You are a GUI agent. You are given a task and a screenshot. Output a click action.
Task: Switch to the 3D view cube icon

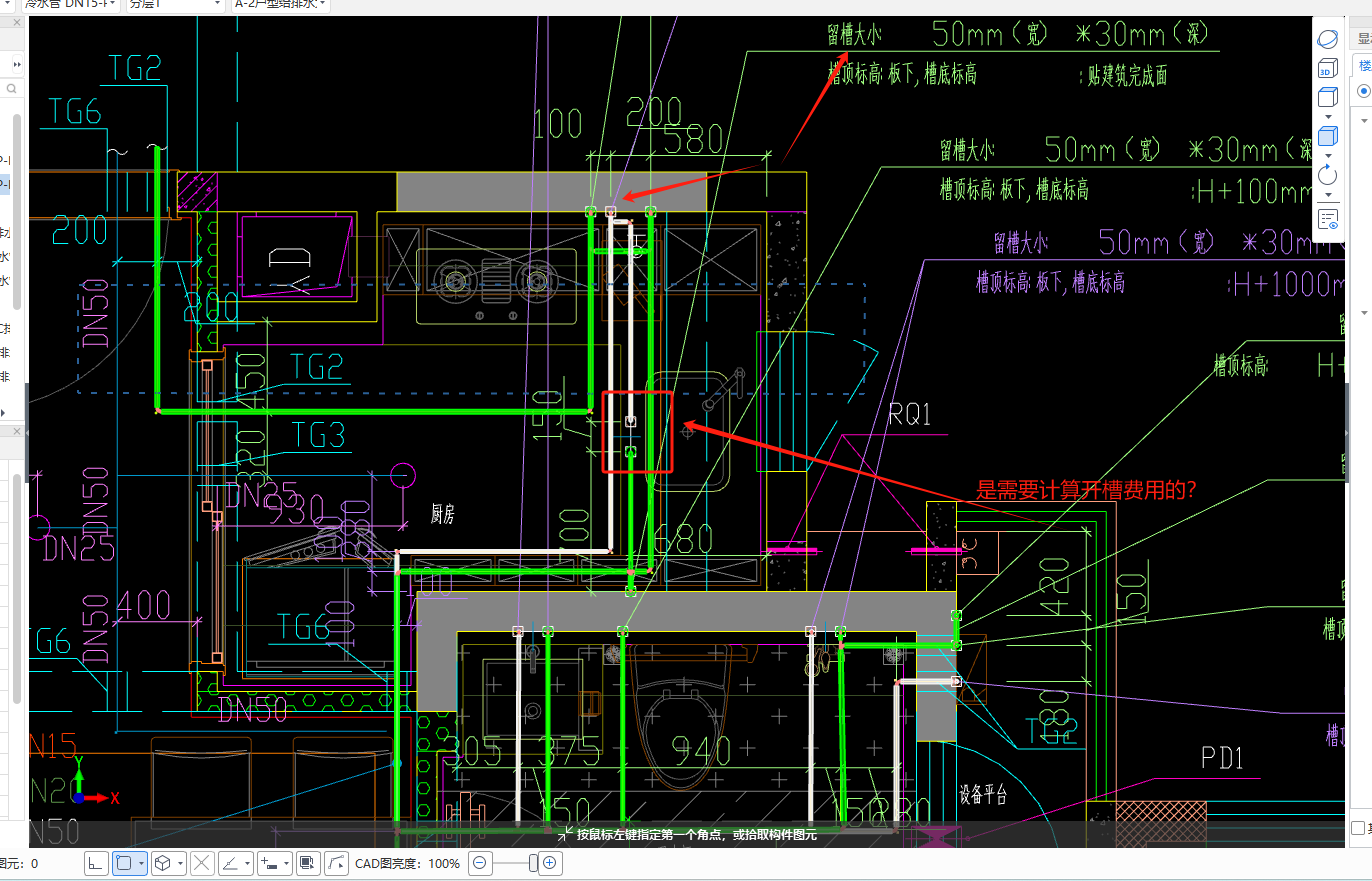point(1327,70)
